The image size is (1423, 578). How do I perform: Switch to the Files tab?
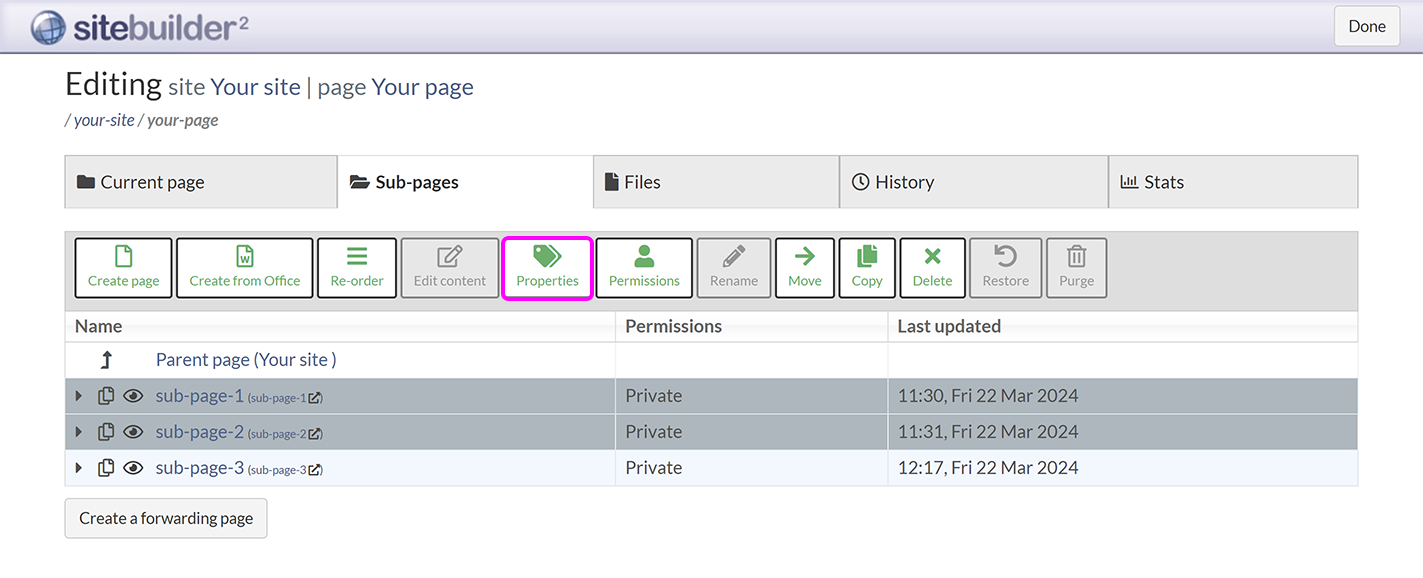pyautogui.click(x=716, y=182)
